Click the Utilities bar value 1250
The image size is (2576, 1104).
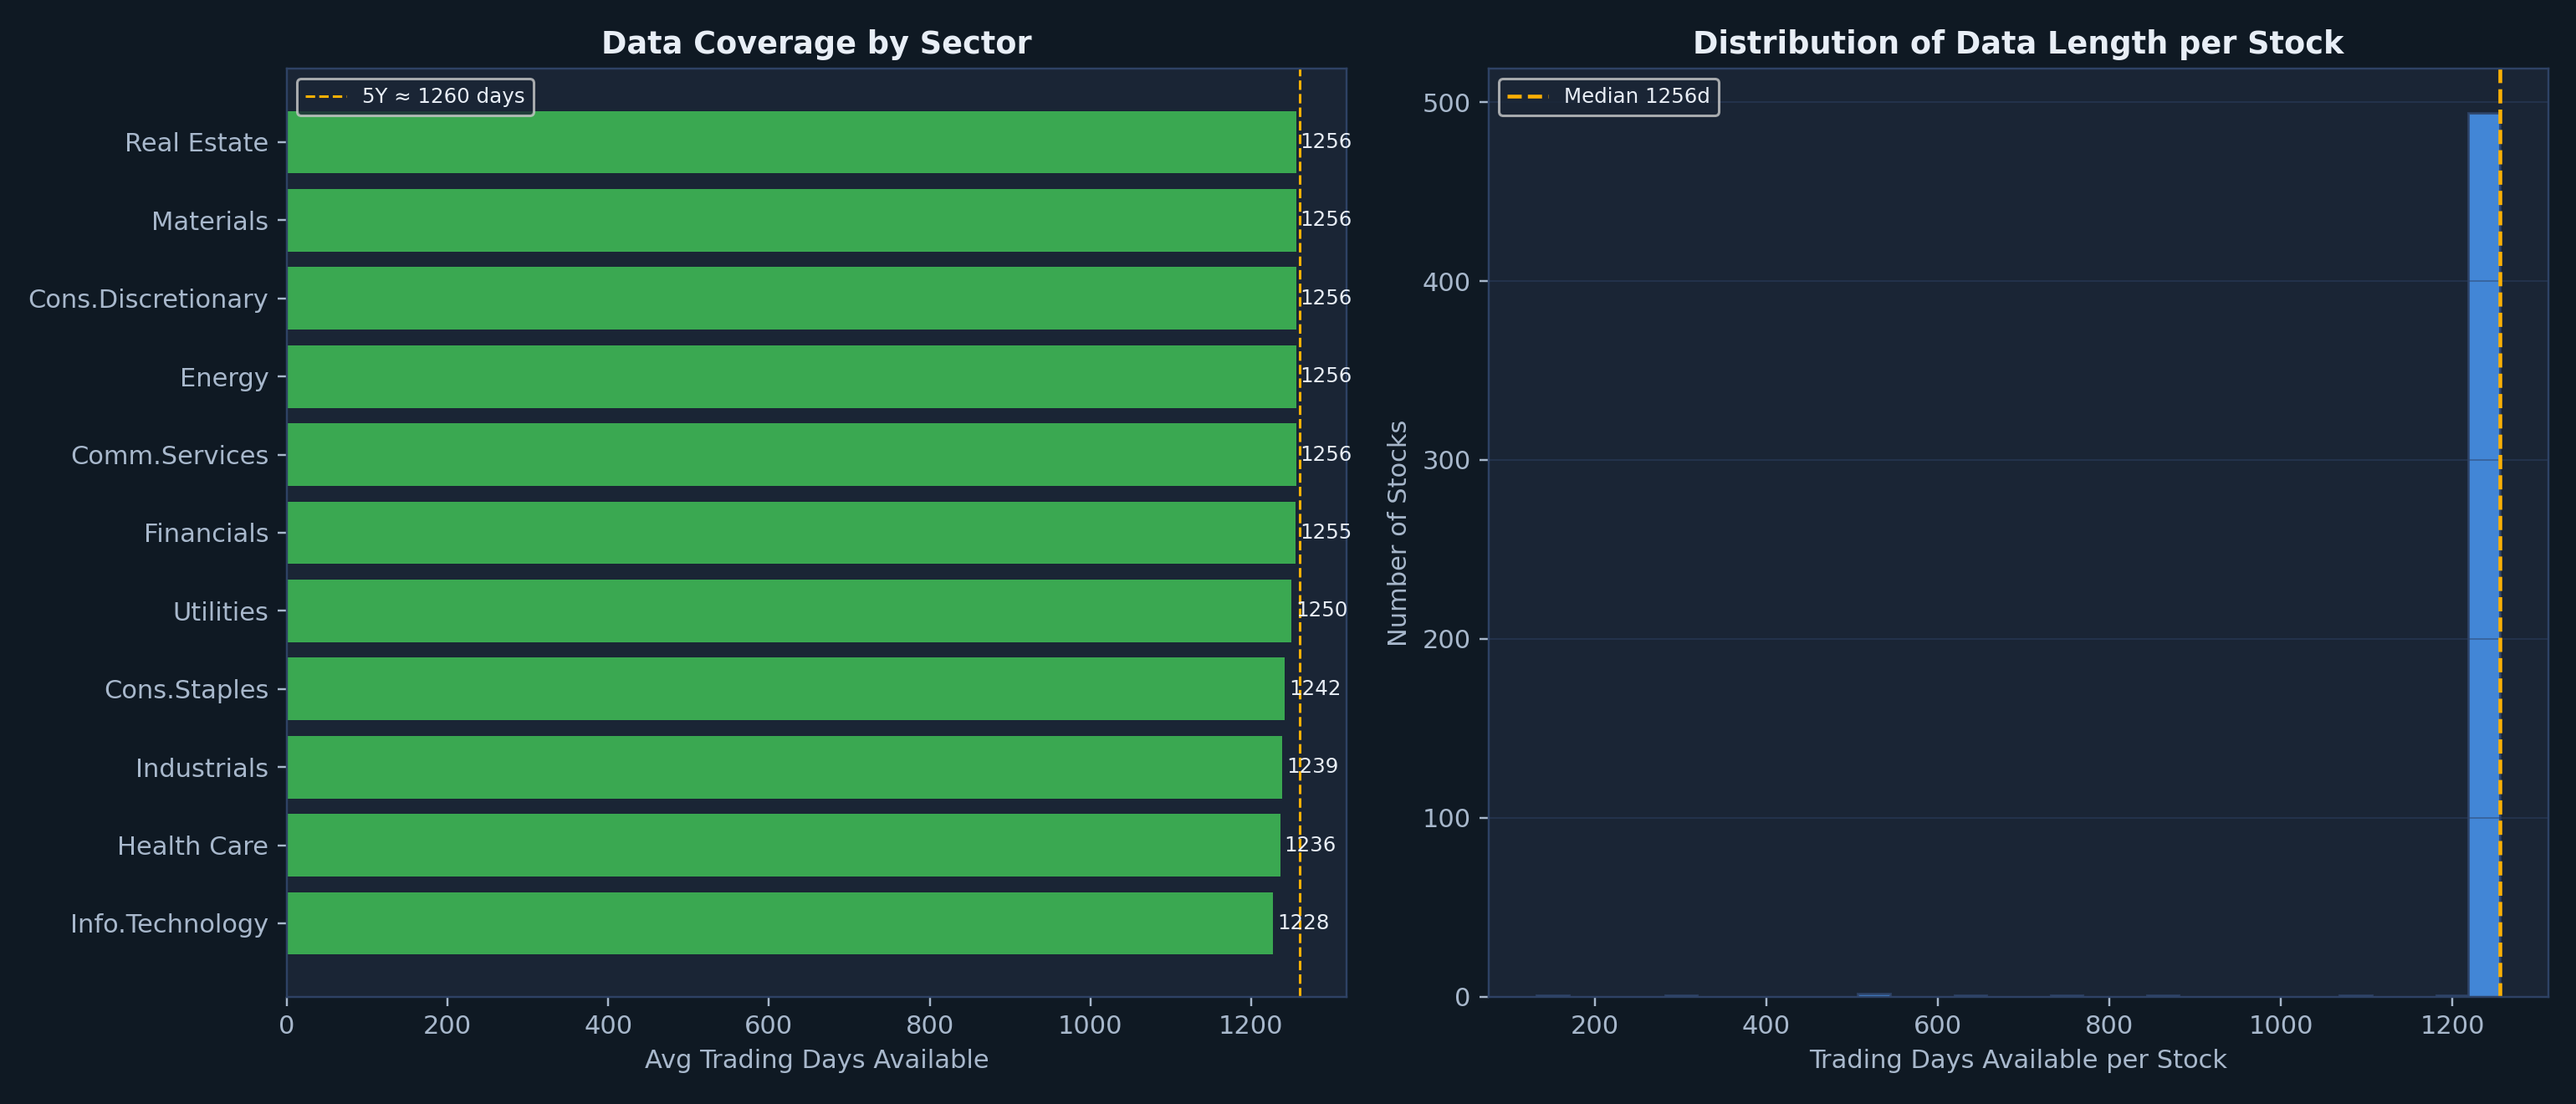[x=1322, y=610]
